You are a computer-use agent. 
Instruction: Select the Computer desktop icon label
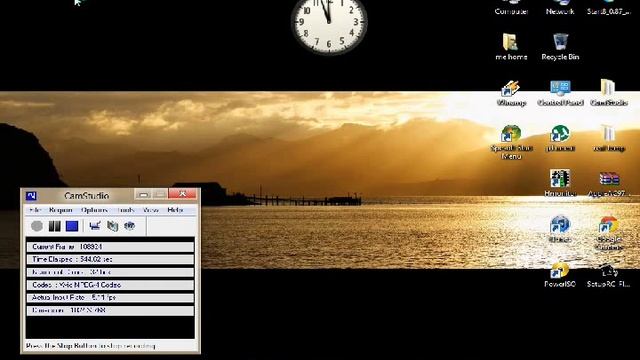511,11
